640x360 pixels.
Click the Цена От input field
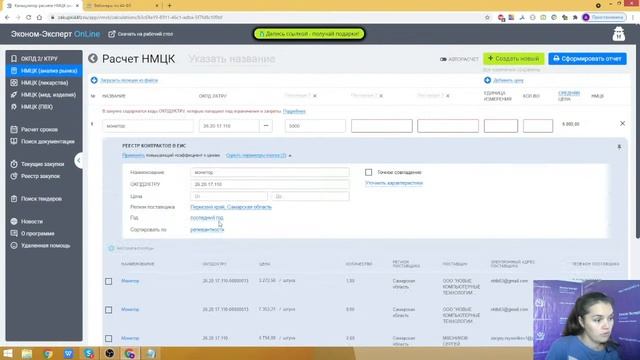point(229,196)
